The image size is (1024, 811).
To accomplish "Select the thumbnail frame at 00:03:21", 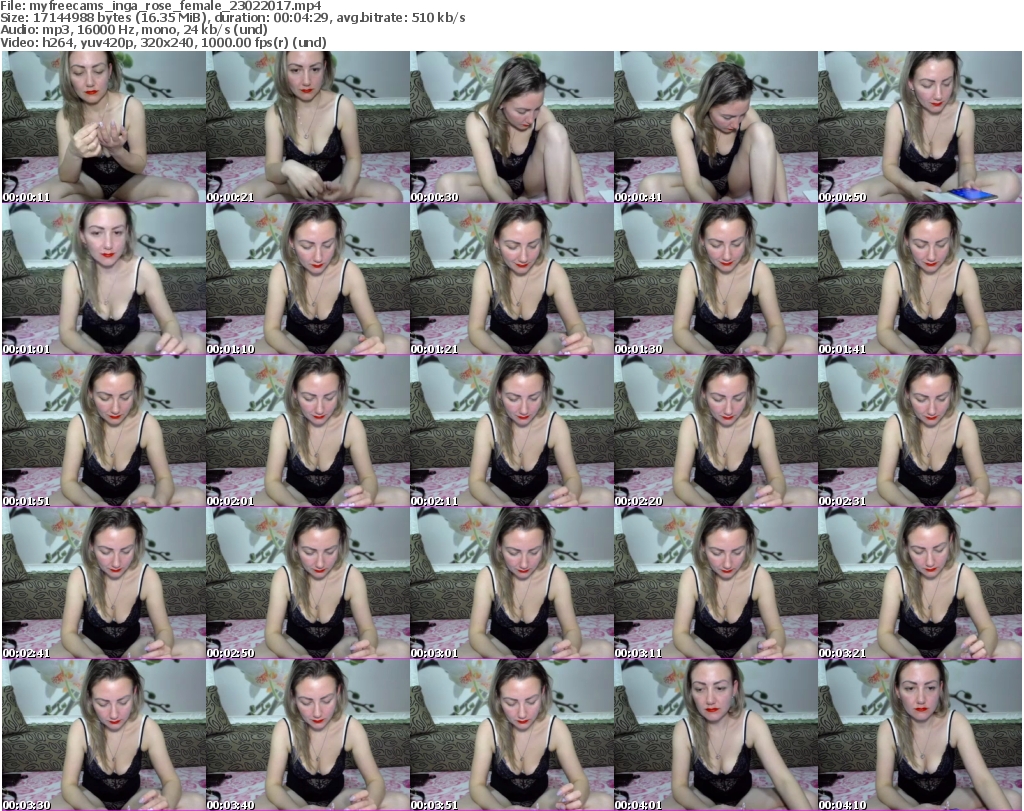I will (919, 583).
